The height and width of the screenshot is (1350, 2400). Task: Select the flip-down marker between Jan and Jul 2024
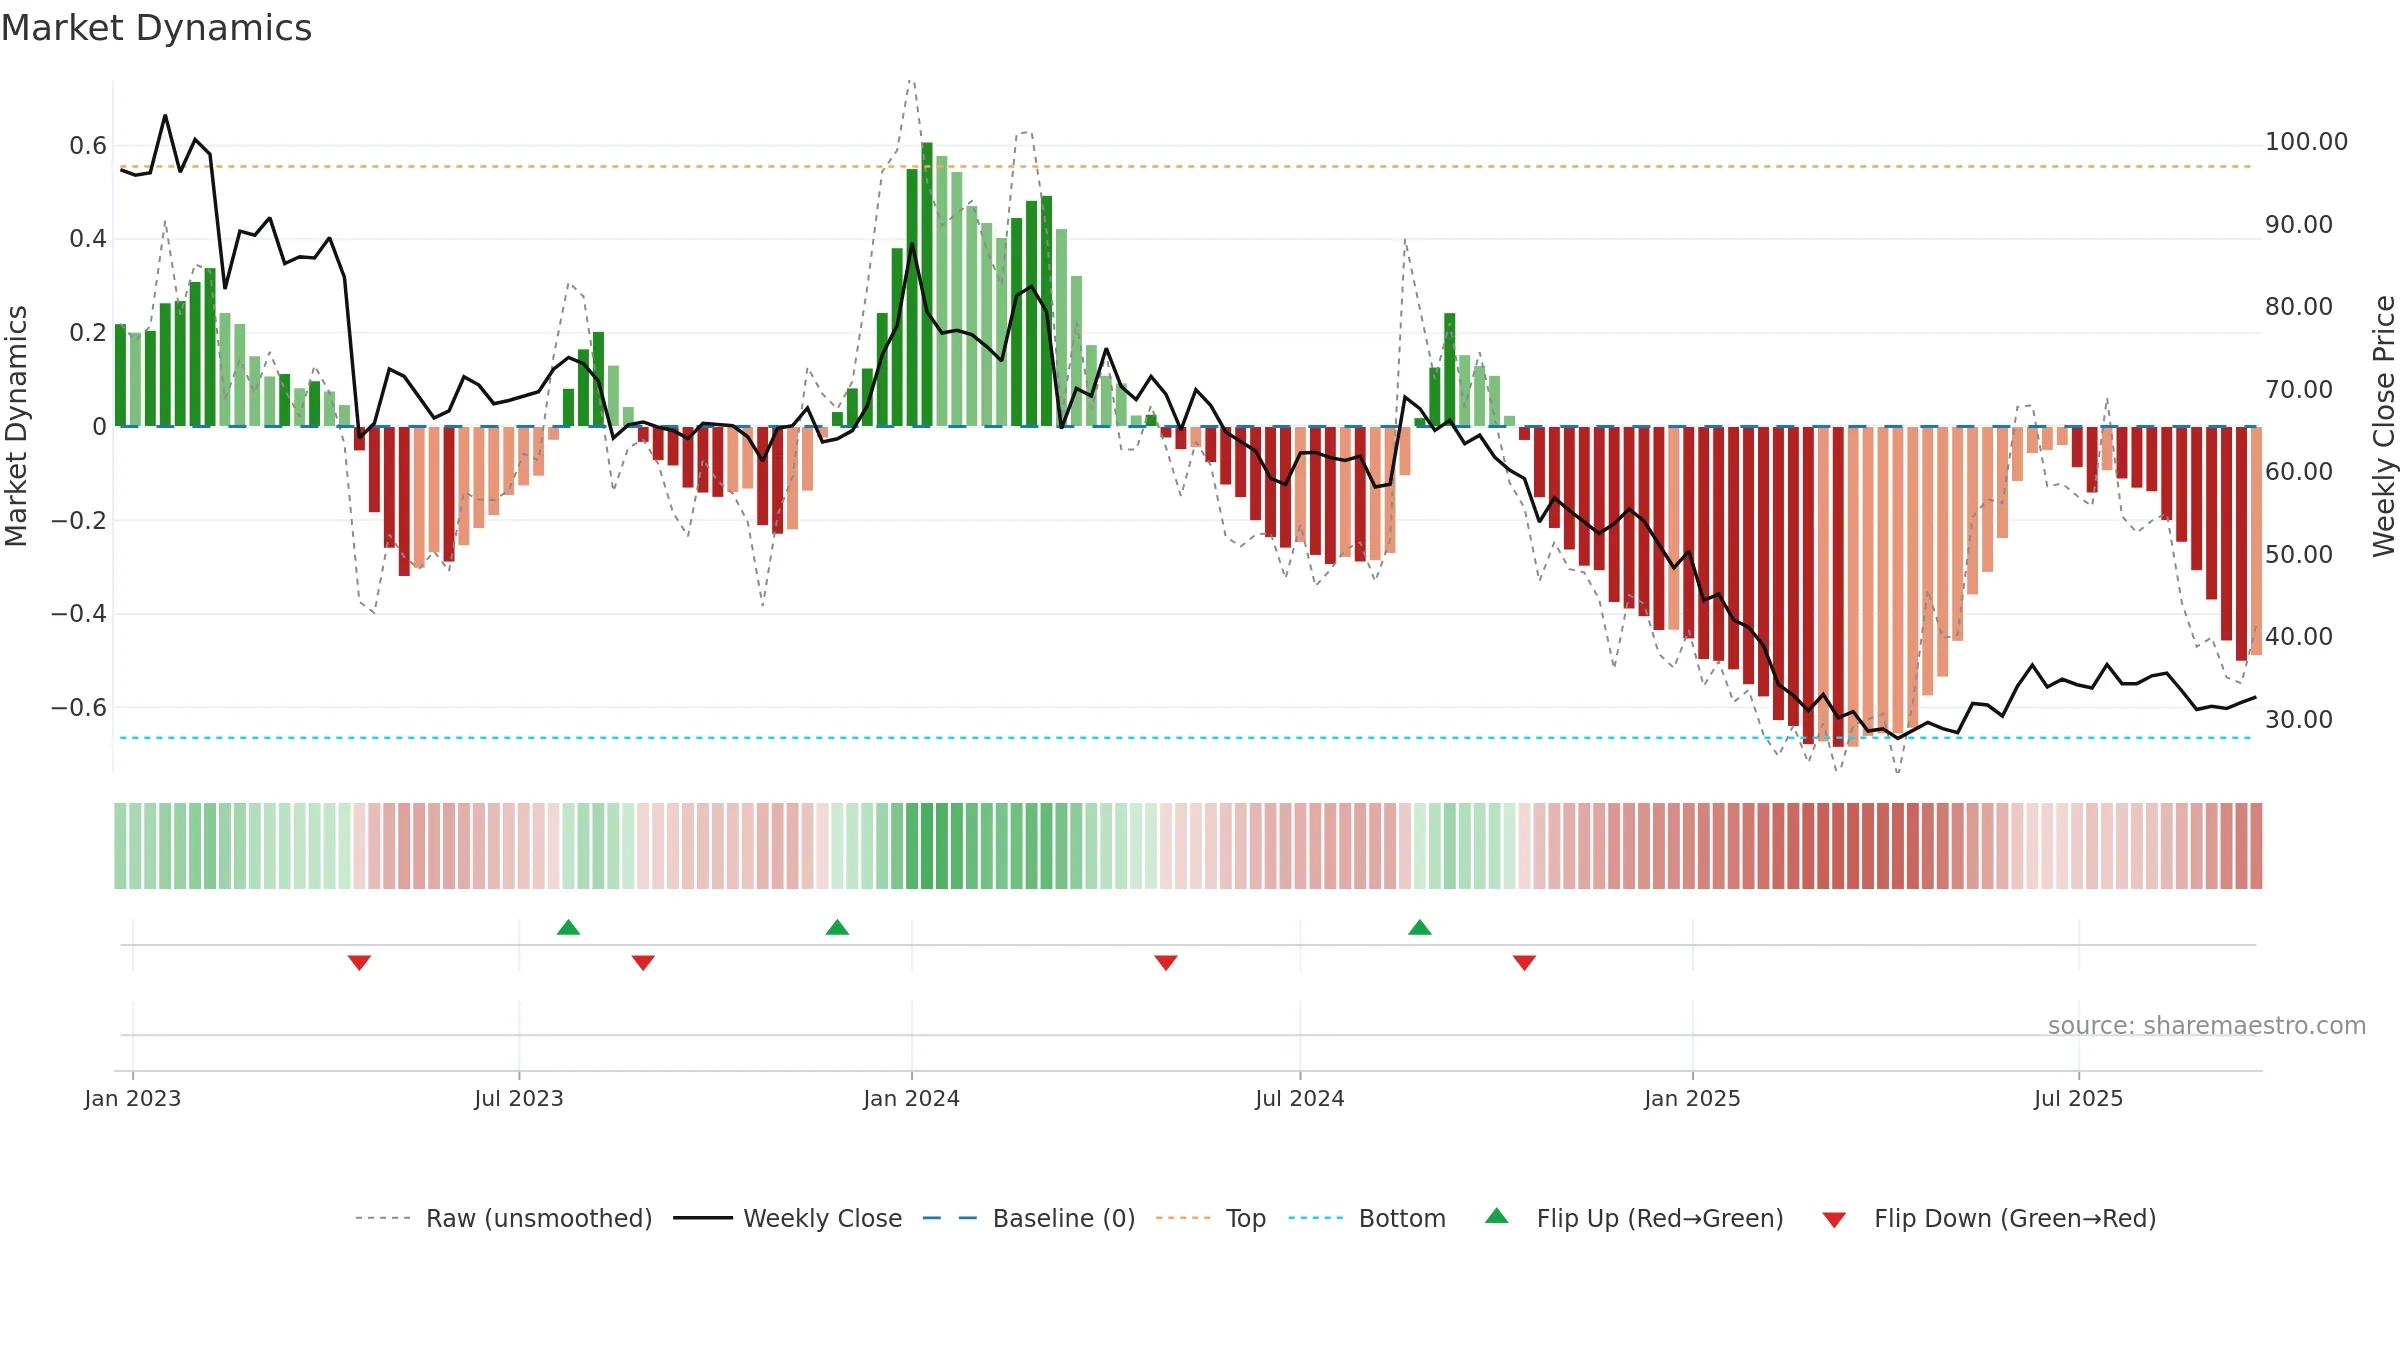point(1166,962)
